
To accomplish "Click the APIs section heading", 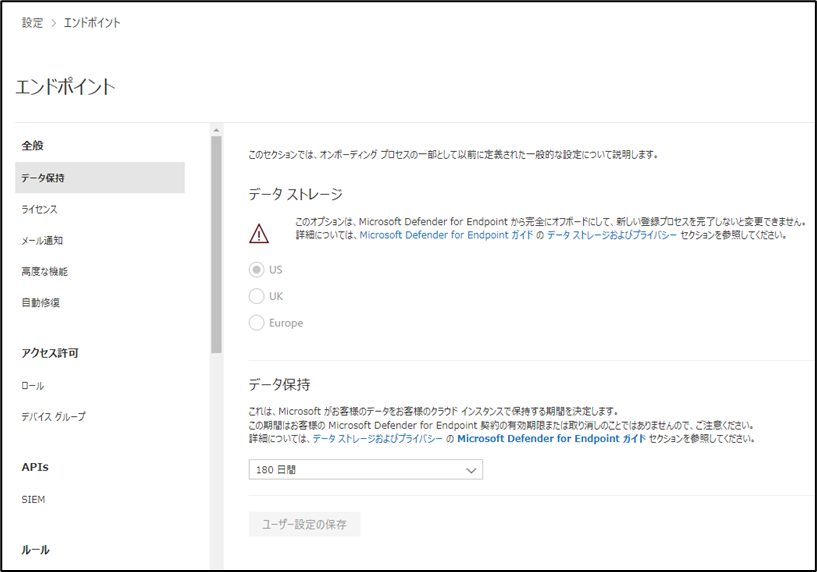I will click(35, 467).
